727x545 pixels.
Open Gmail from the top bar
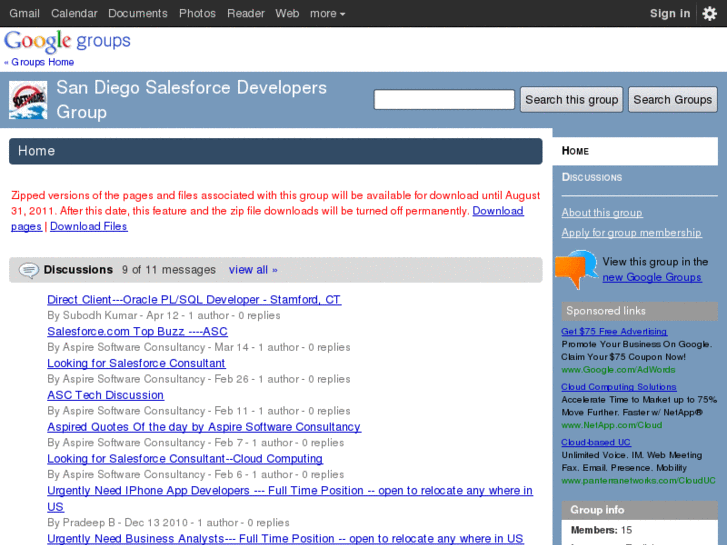click(25, 13)
